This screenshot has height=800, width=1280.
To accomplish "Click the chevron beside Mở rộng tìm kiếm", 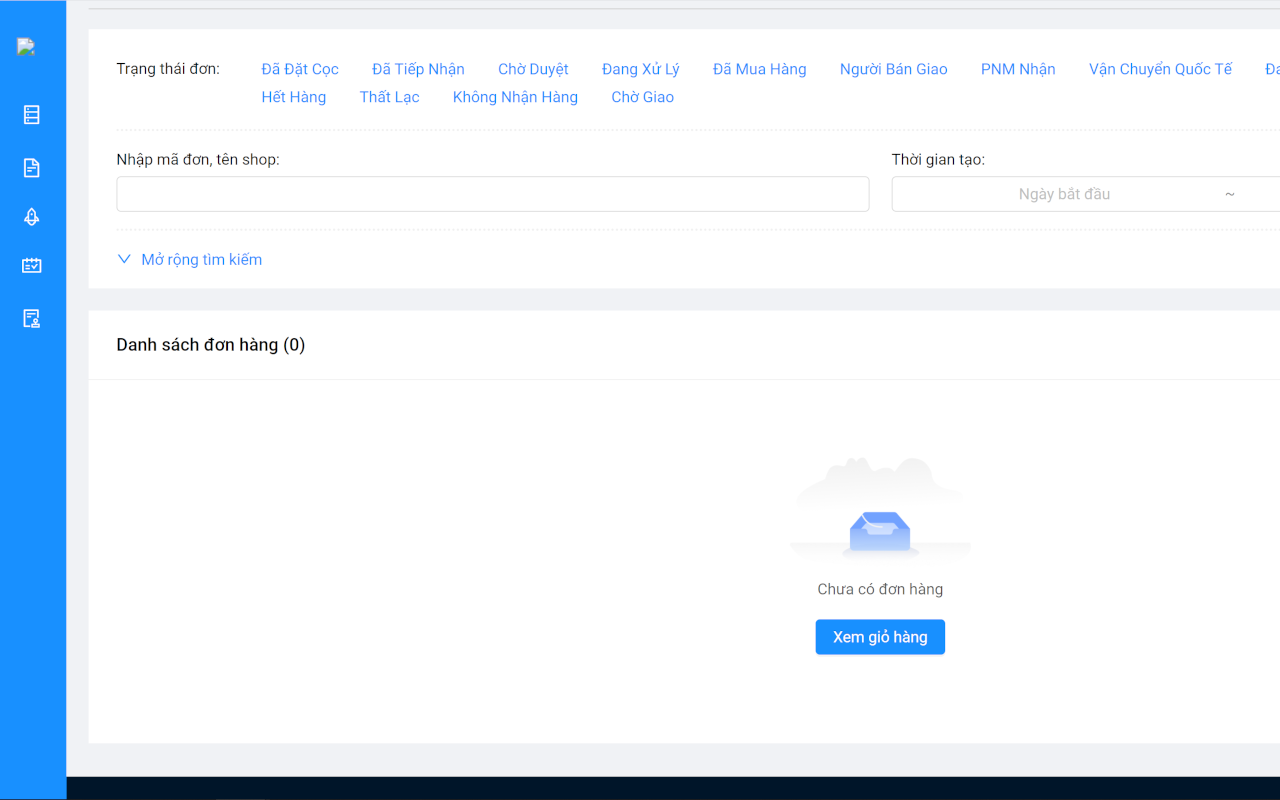I will (x=124, y=259).
